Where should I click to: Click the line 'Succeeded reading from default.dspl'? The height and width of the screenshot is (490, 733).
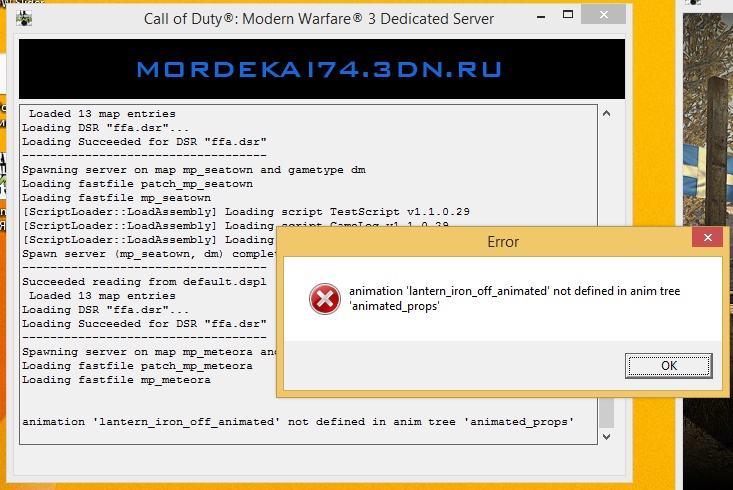(x=144, y=281)
